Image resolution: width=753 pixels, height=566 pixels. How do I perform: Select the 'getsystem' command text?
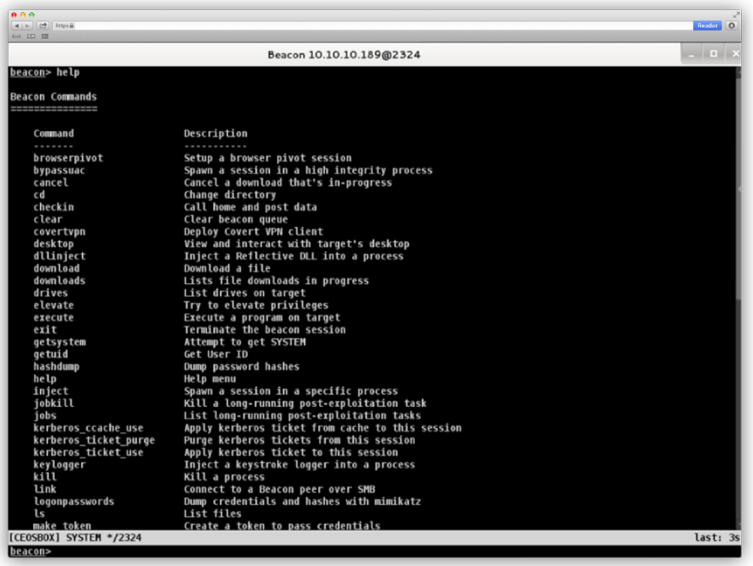point(60,342)
